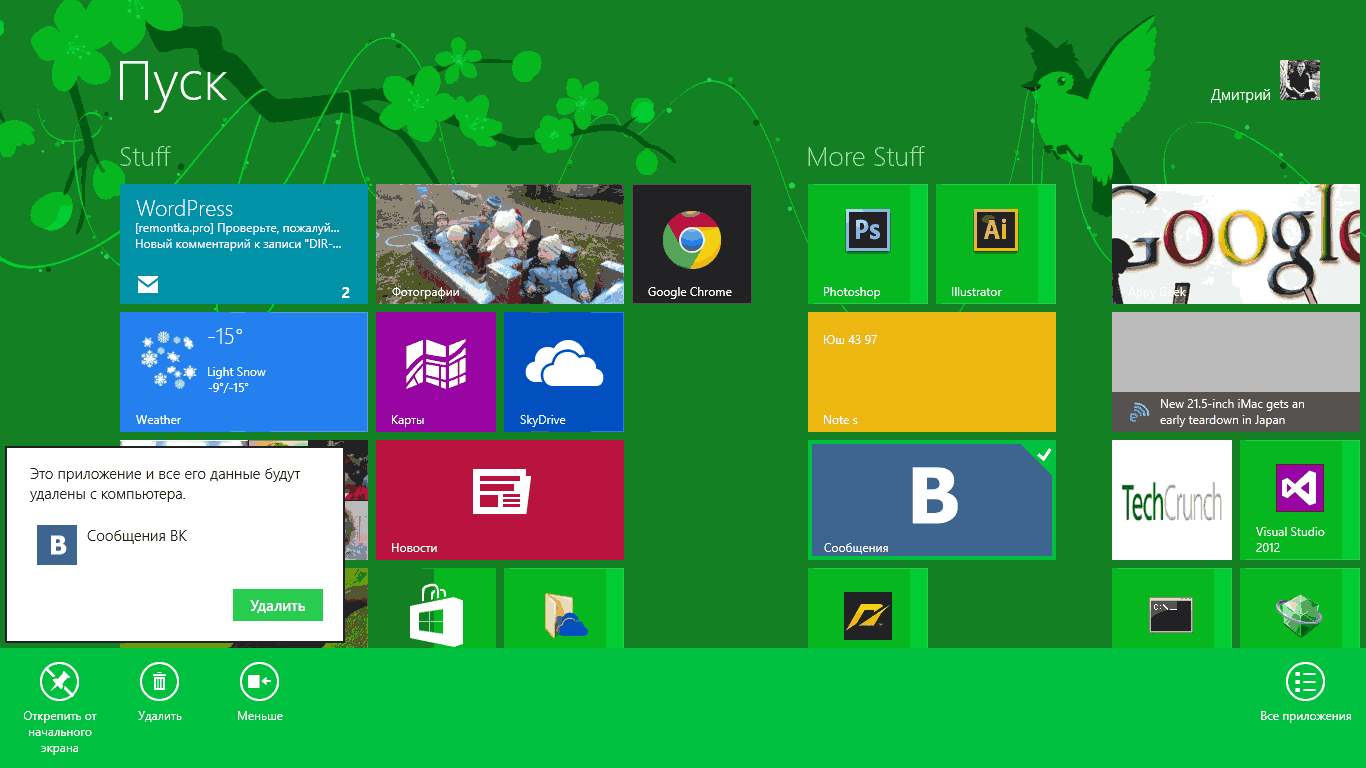Launch Google Chrome tile
Screen dimensions: 1366x768
point(692,244)
